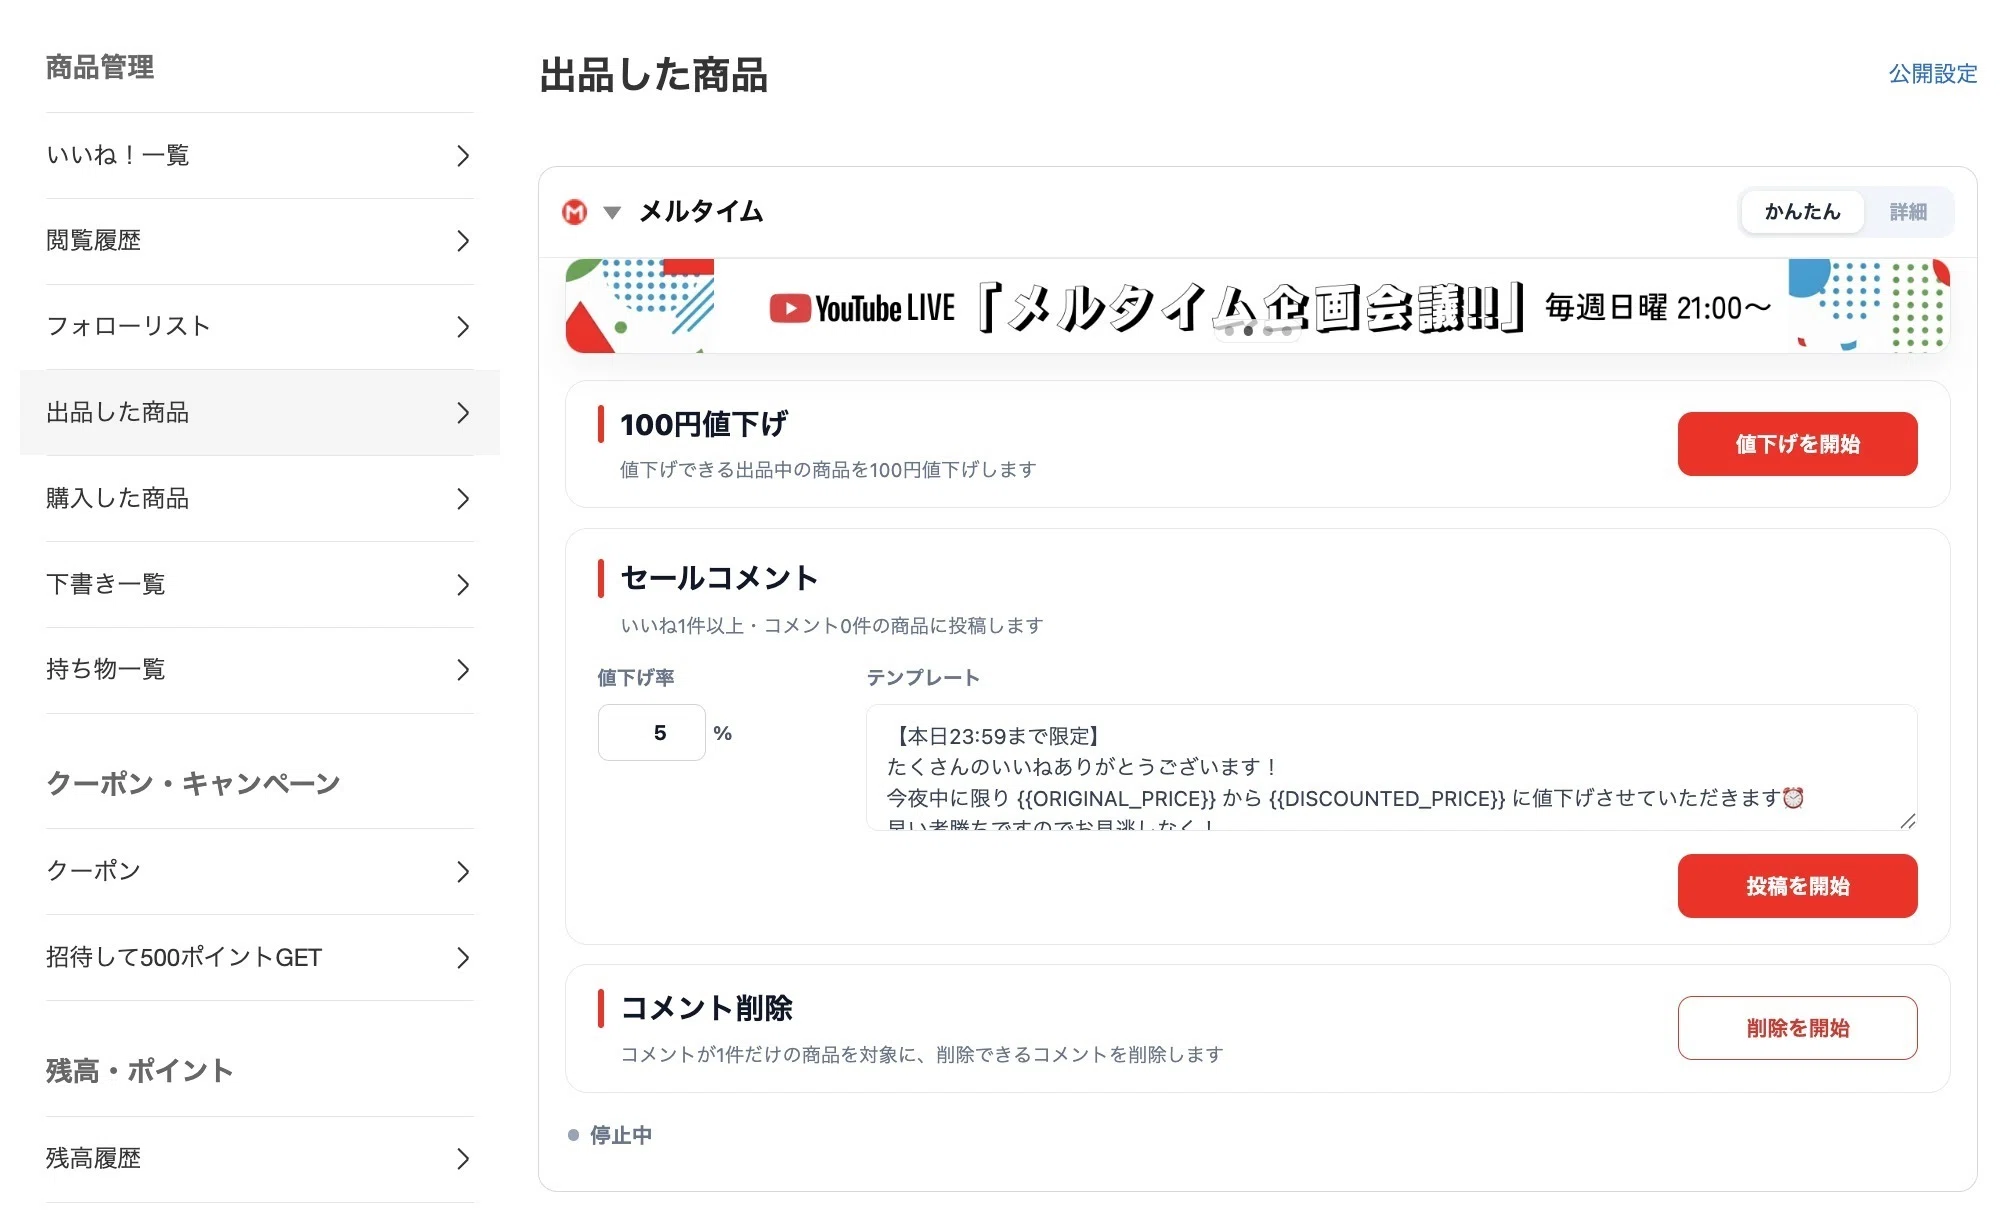Click chevron next to クーポン
The height and width of the screenshot is (1232, 2008).
pos(463,872)
